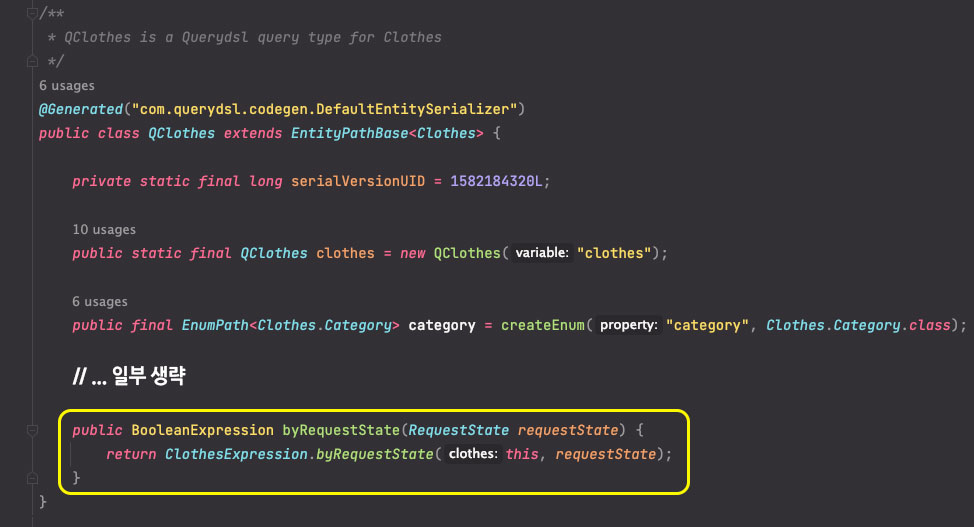Click the 1582184320L literal value
The width and height of the screenshot is (974, 527).
point(496,181)
